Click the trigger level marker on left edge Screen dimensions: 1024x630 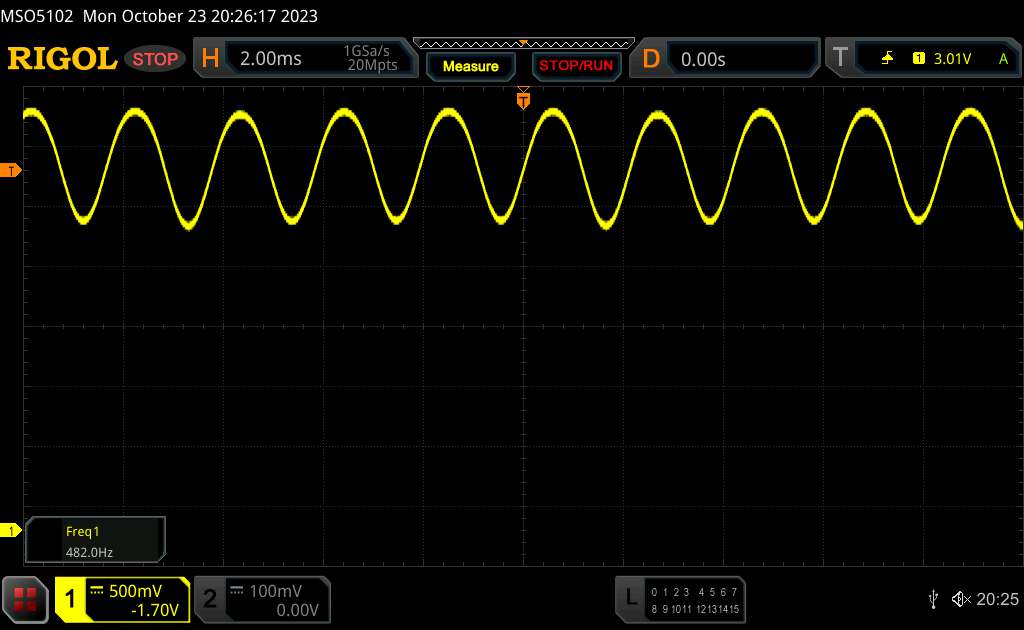tap(10, 170)
